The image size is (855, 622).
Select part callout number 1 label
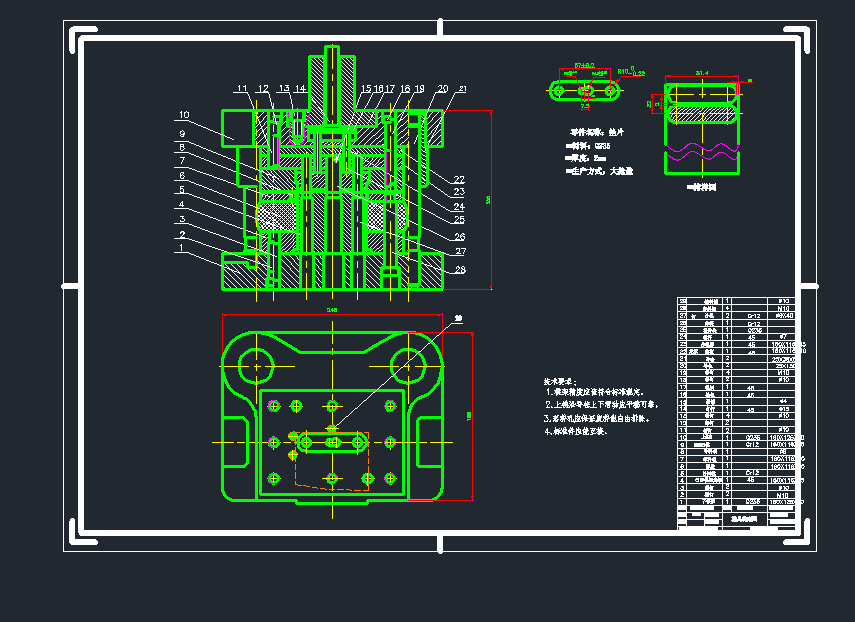[x=181, y=247]
